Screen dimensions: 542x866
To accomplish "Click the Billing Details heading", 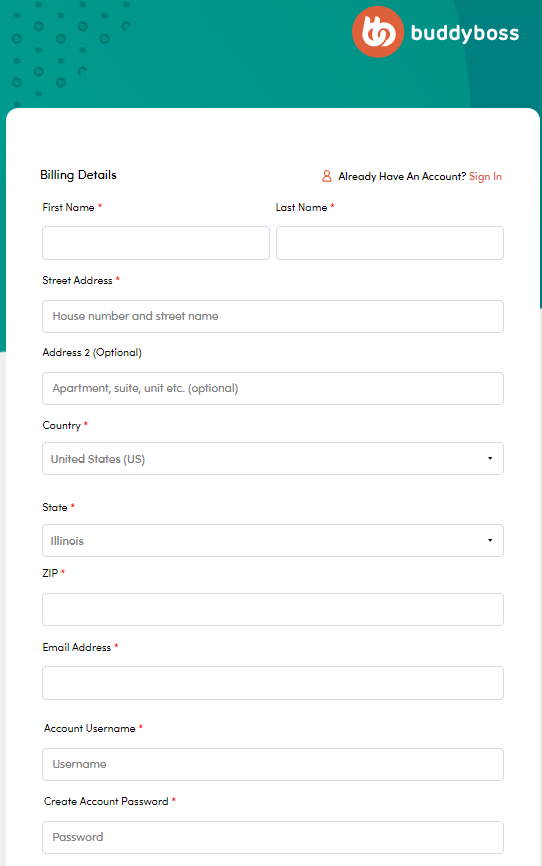I will (x=78, y=175).
